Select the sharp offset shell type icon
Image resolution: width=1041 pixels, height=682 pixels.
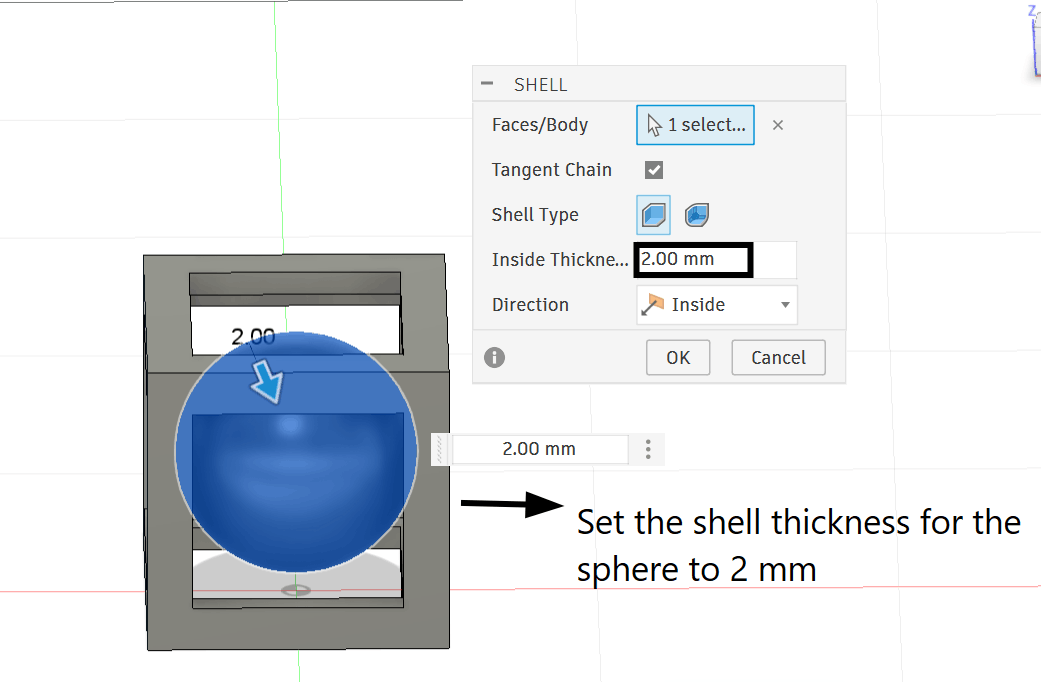(x=654, y=215)
